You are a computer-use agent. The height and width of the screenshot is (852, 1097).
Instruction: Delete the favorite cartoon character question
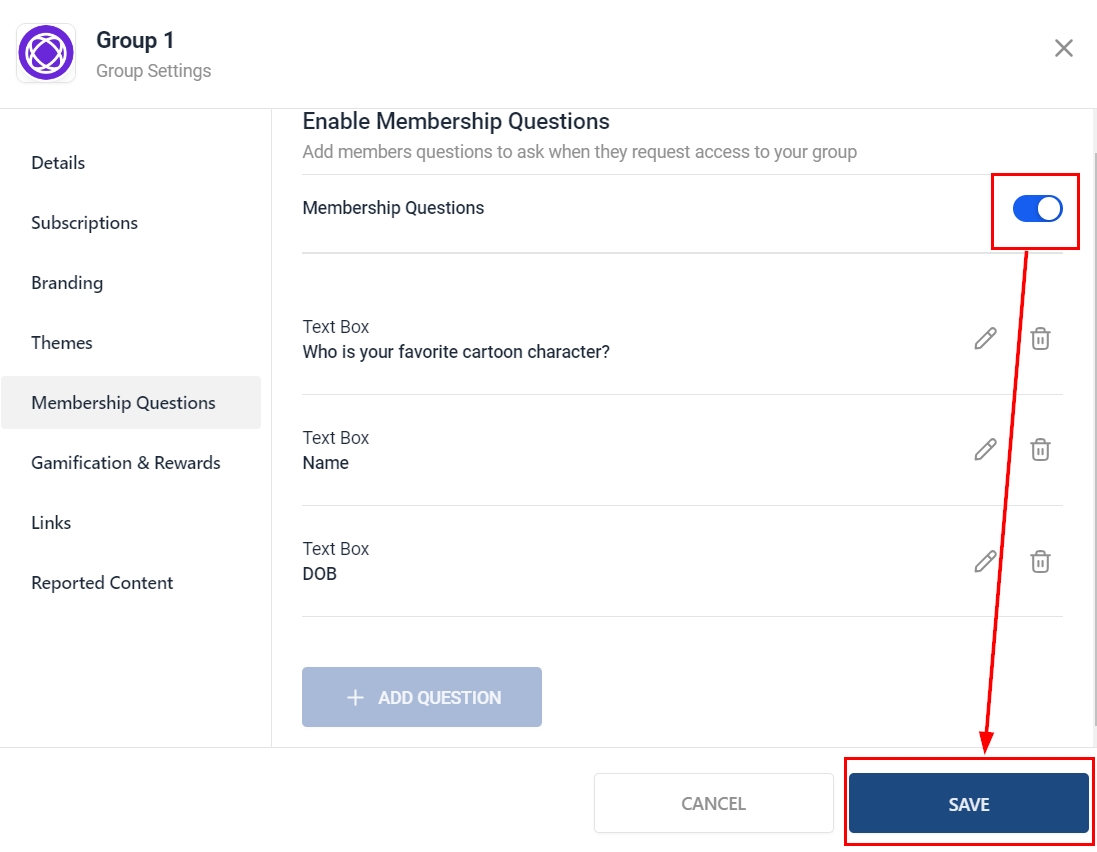point(1040,339)
